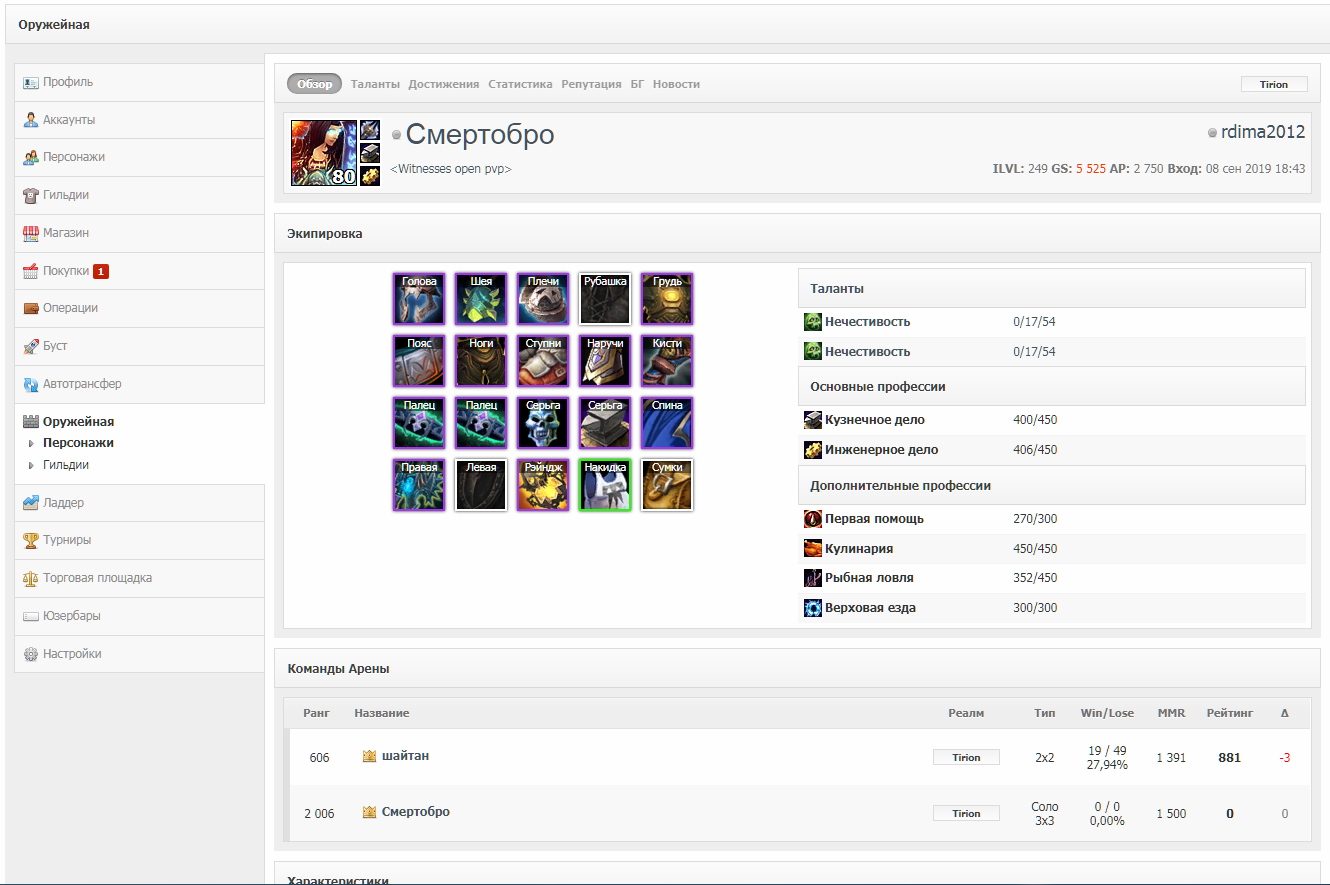Click the Рыбная ловля profession icon
The width and height of the screenshot is (1330, 885).
click(813, 578)
